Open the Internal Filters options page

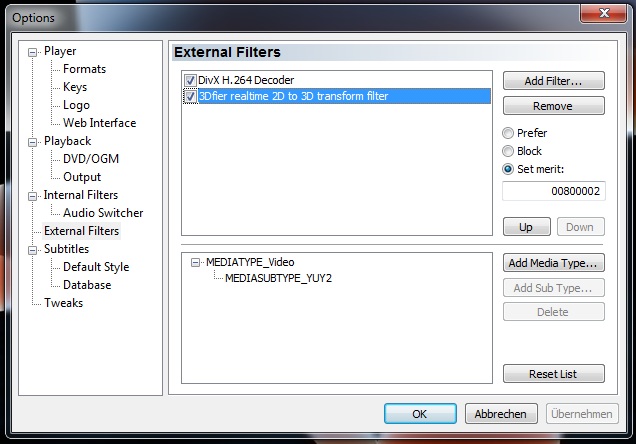pyautogui.click(x=81, y=195)
